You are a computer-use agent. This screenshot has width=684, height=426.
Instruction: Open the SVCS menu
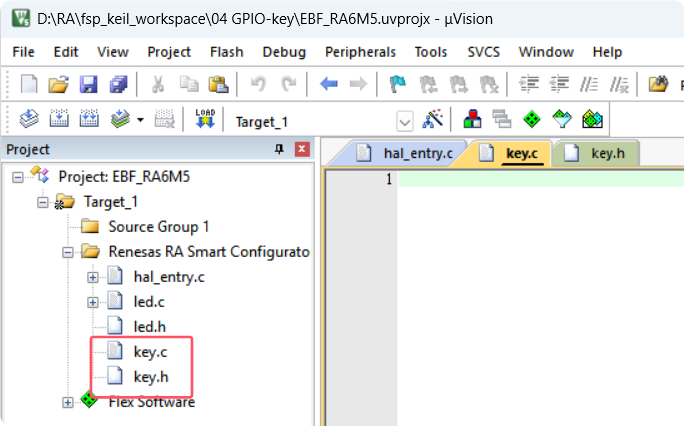pyautogui.click(x=484, y=52)
